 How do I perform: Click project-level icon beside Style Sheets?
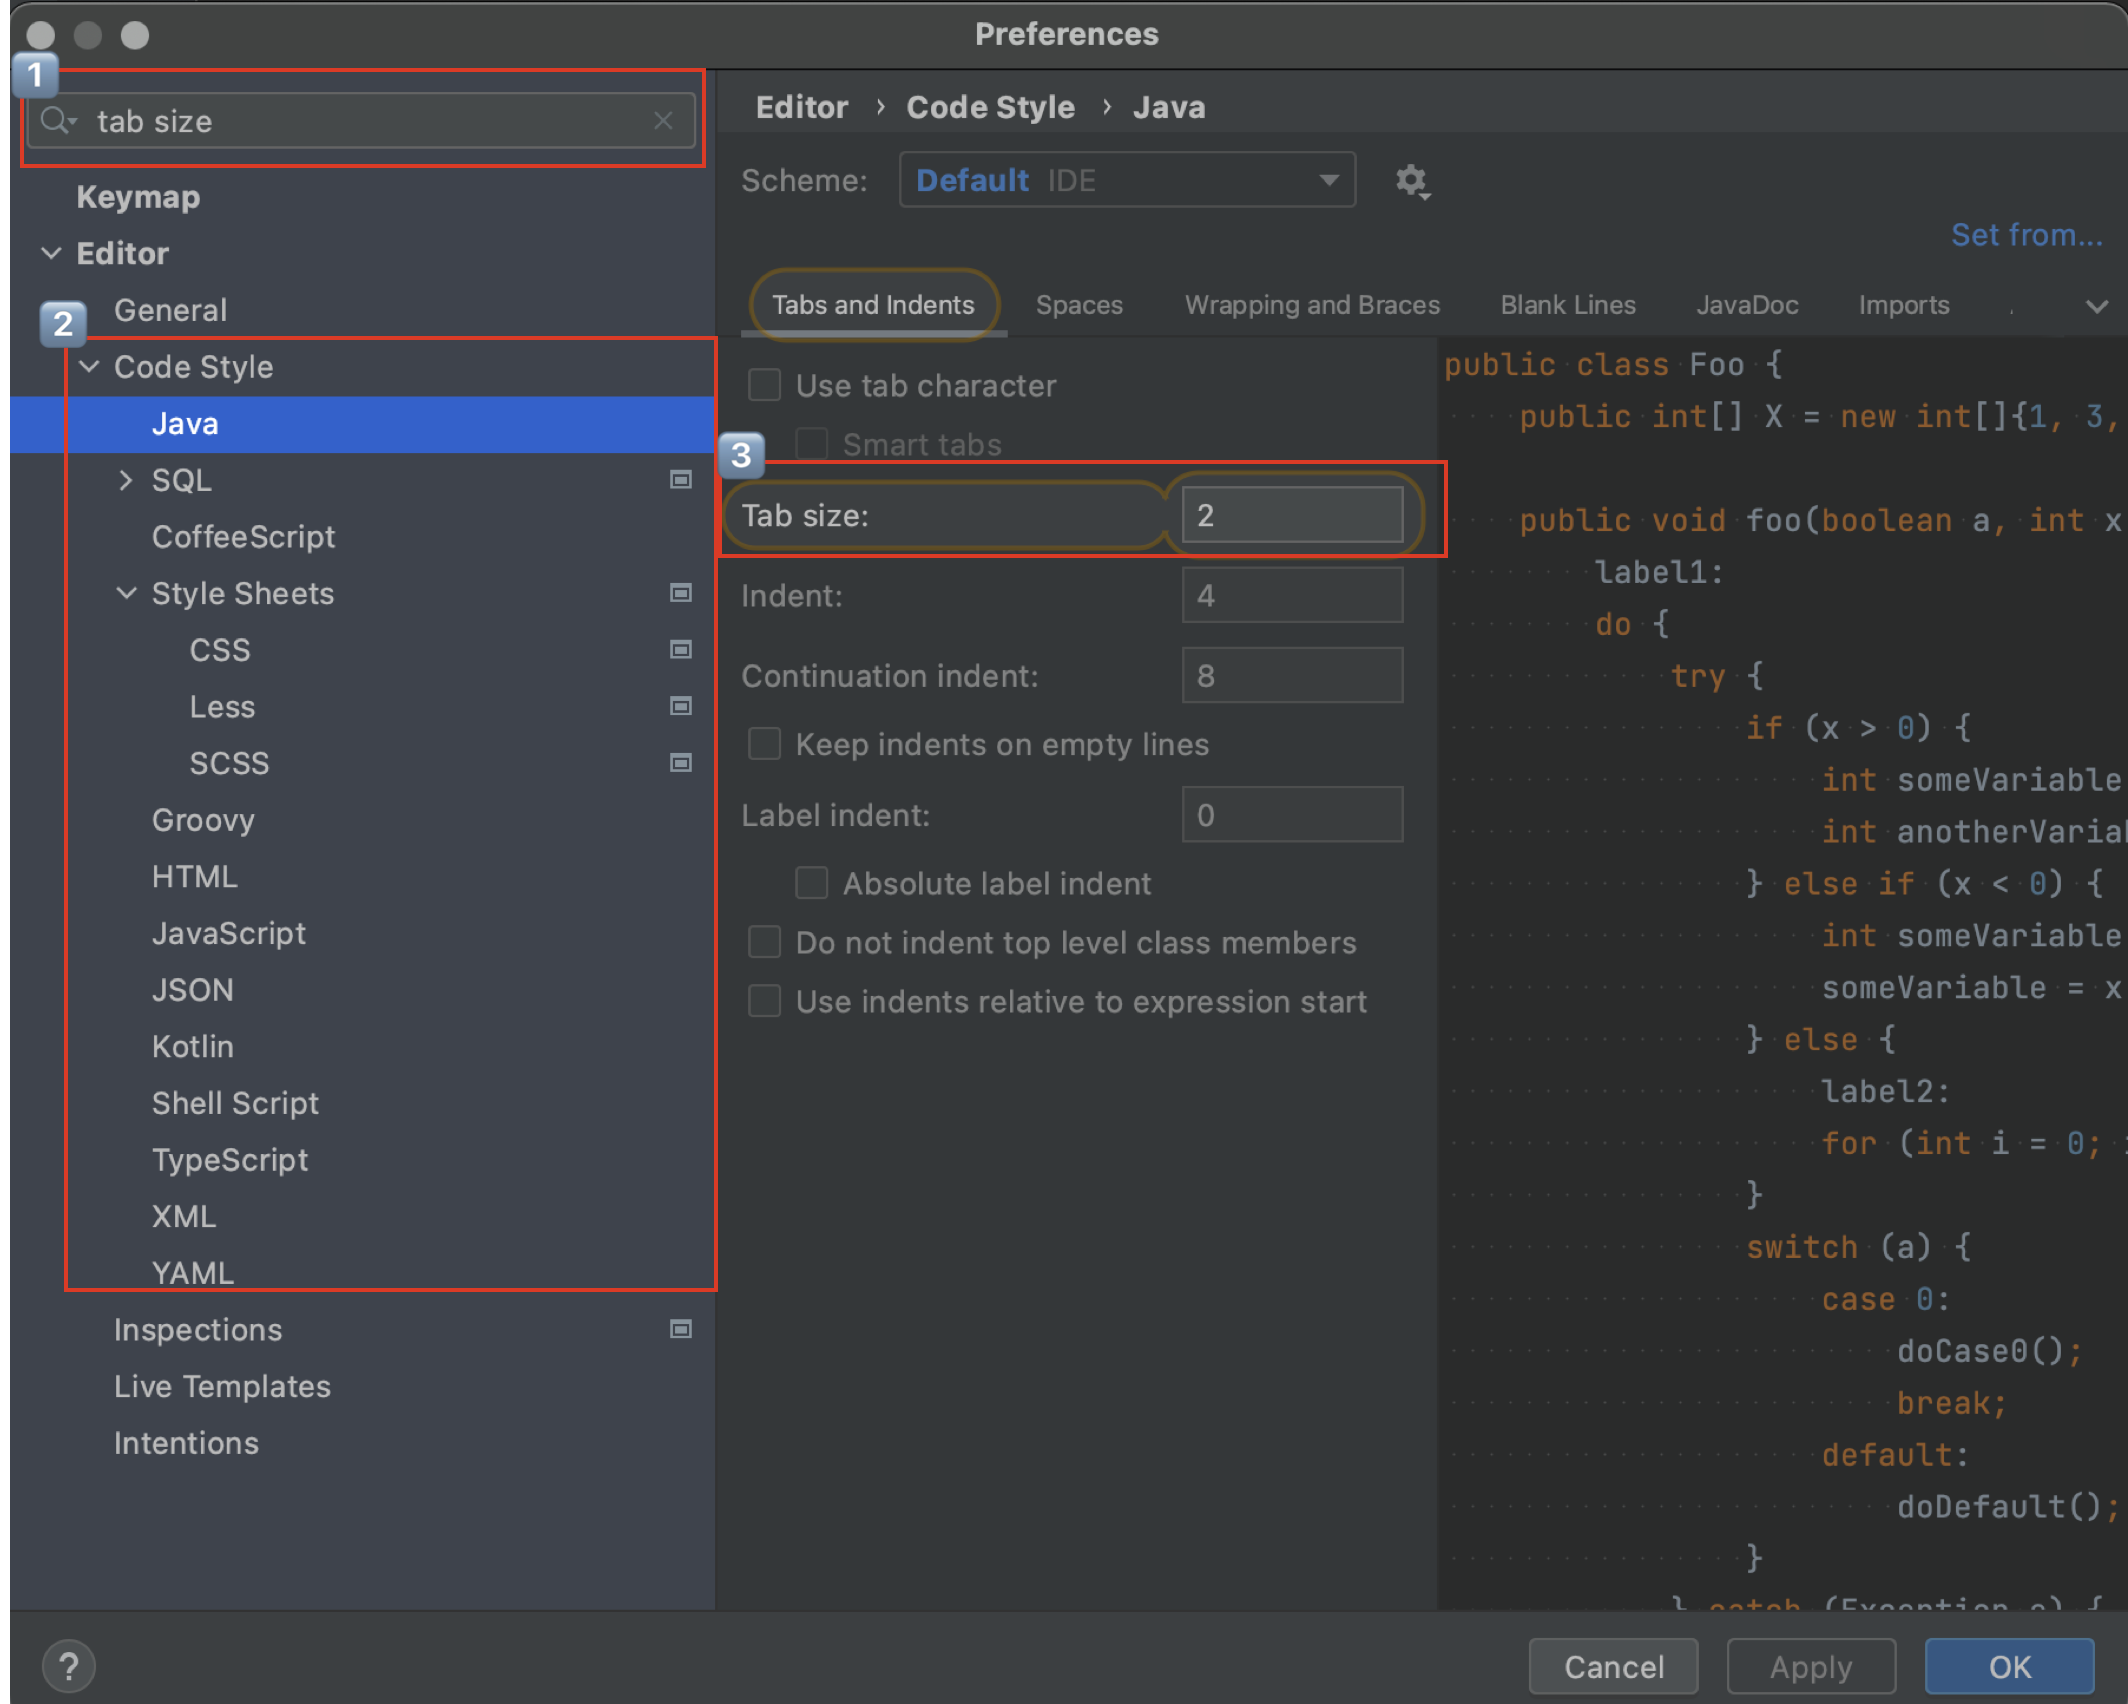click(681, 593)
